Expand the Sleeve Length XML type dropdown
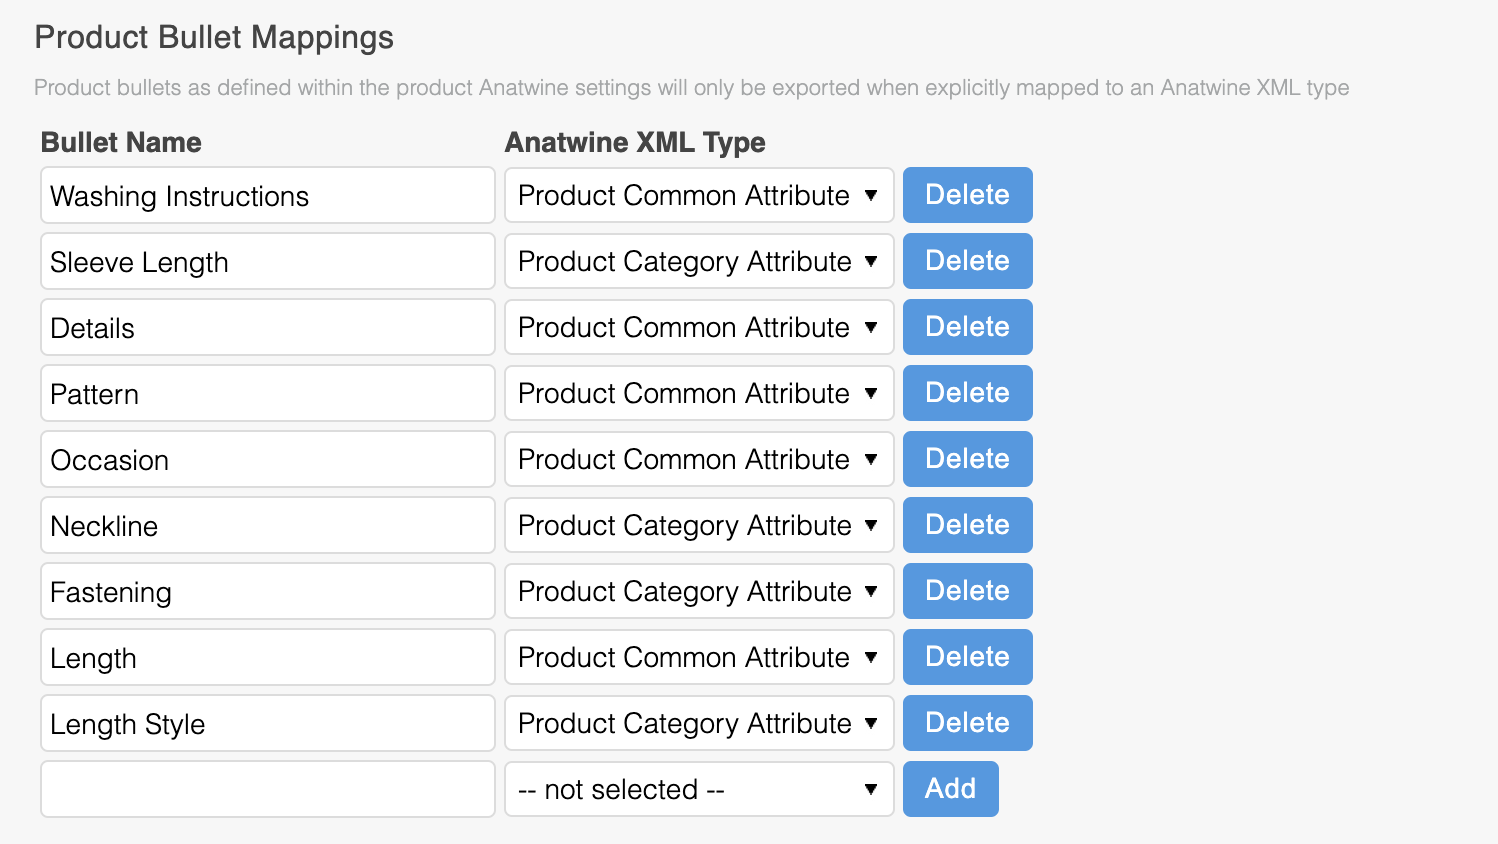Image resolution: width=1498 pixels, height=844 pixels. point(698,261)
